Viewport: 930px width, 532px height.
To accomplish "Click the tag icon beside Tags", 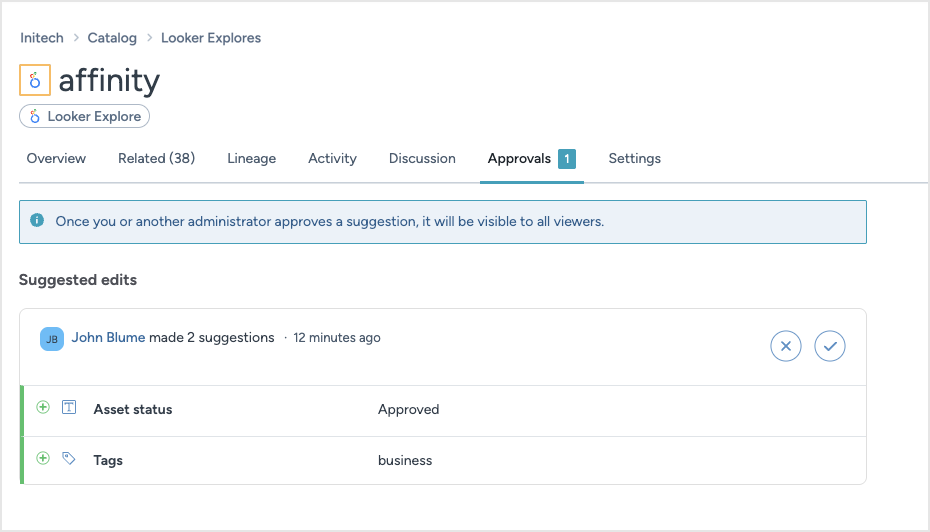I will point(69,458).
